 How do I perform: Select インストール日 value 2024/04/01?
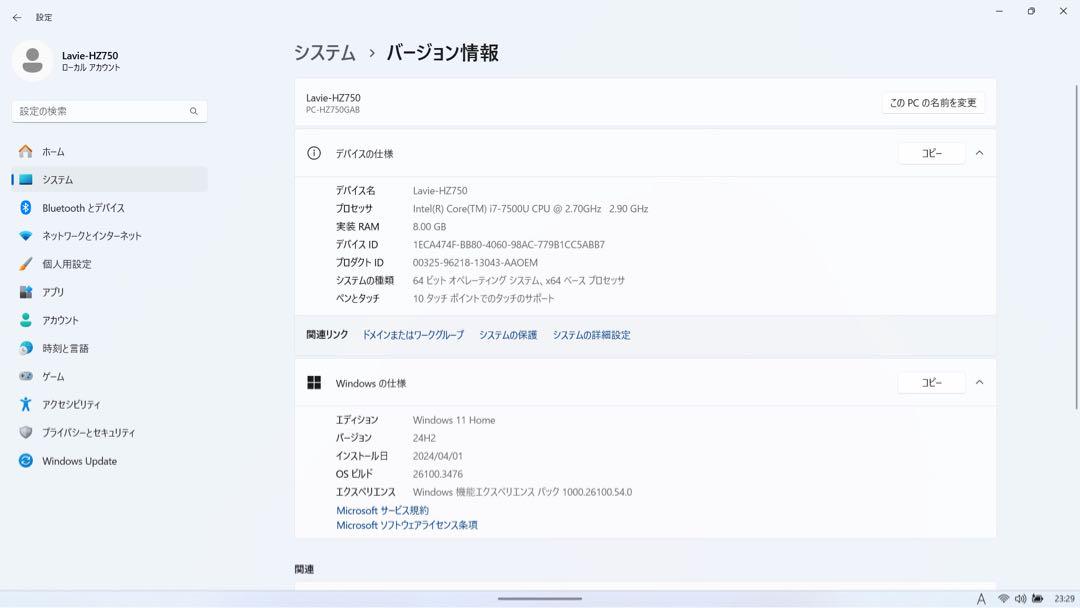point(438,456)
